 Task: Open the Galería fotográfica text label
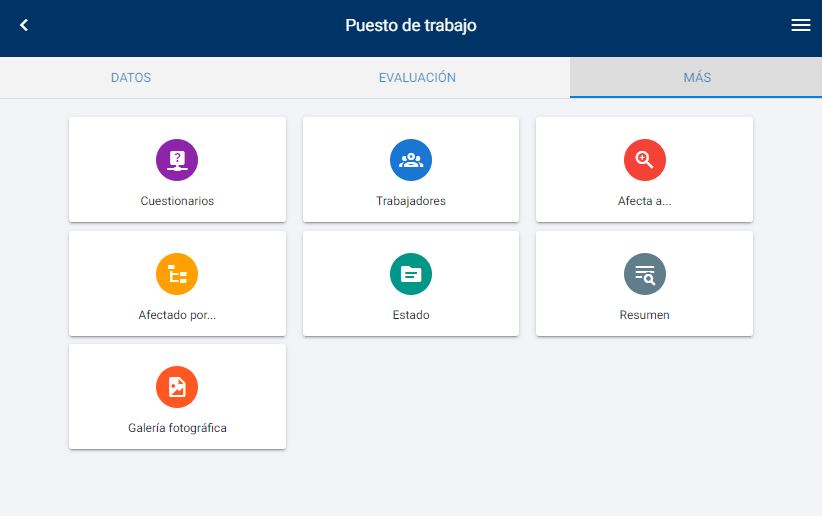click(177, 428)
